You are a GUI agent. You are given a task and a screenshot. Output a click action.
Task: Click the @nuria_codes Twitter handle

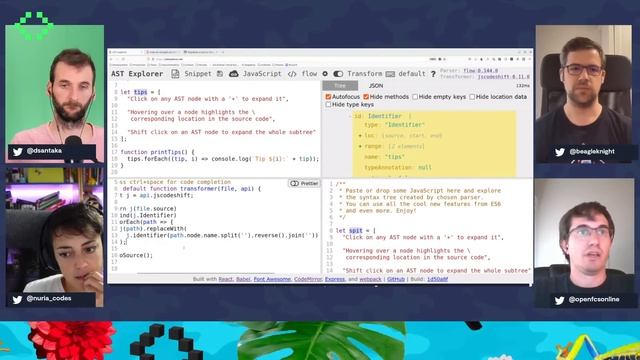click(49, 298)
